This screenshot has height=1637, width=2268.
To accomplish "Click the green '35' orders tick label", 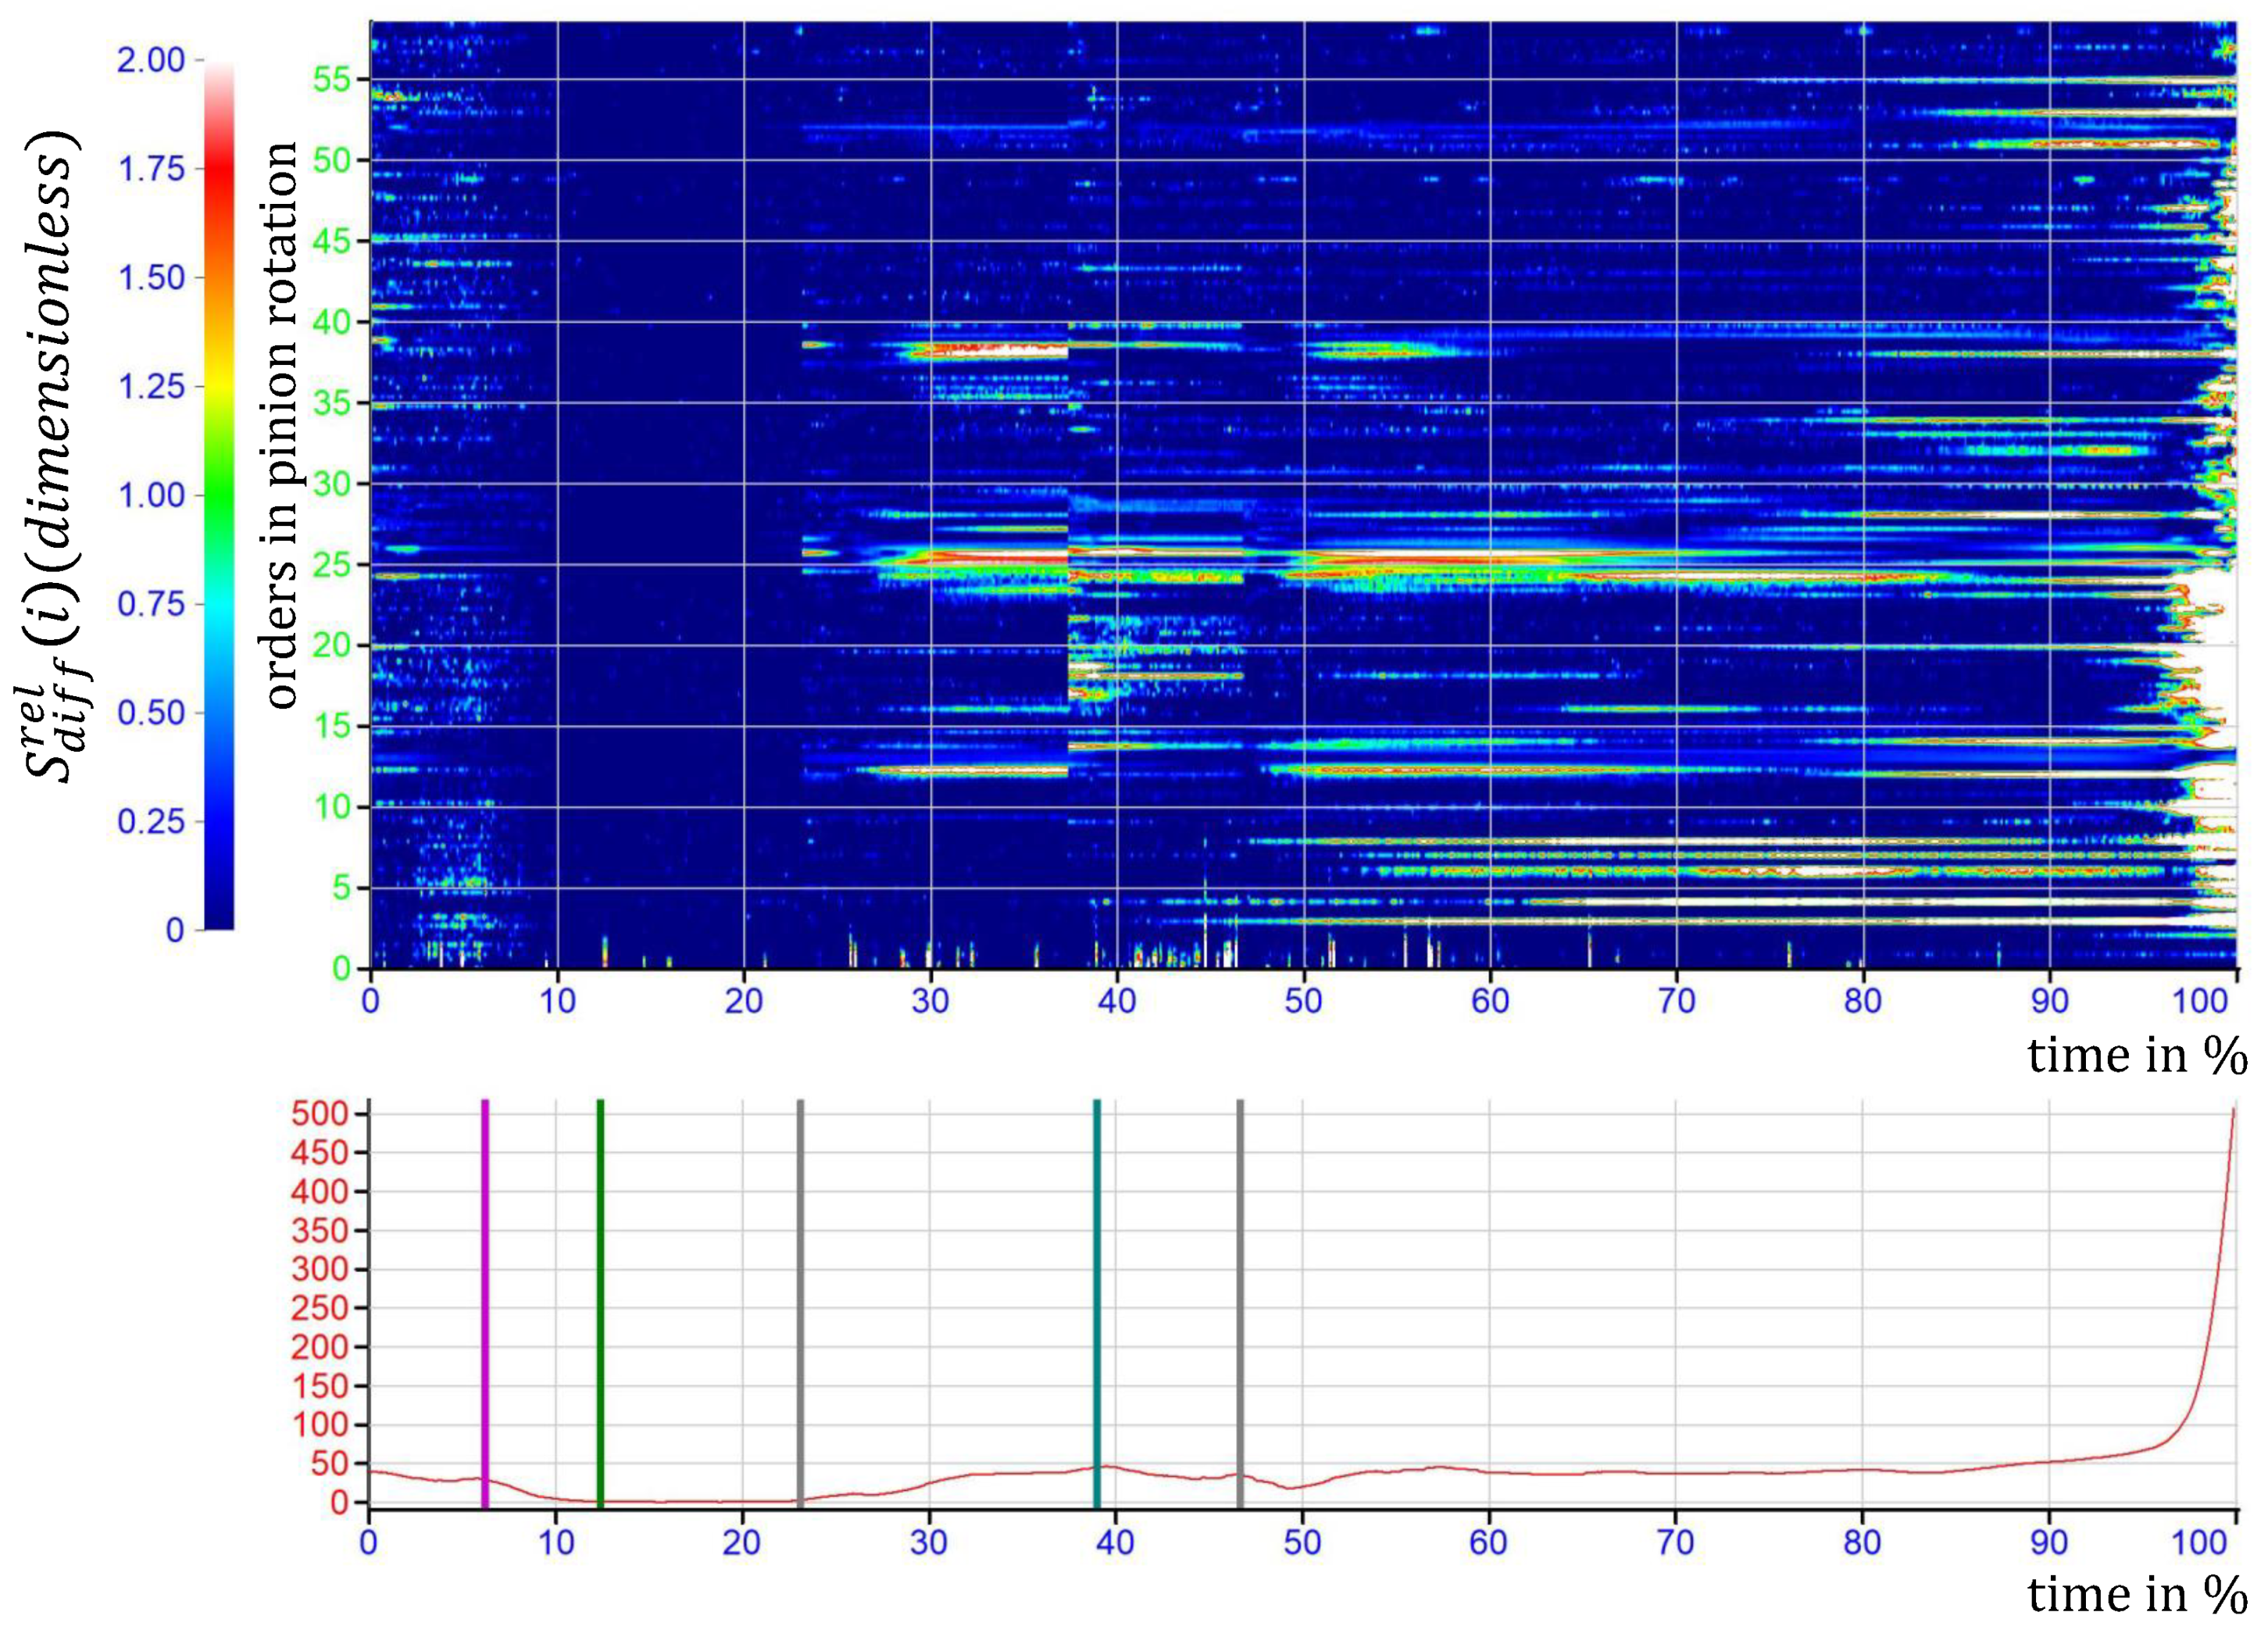I will tap(332, 404).
